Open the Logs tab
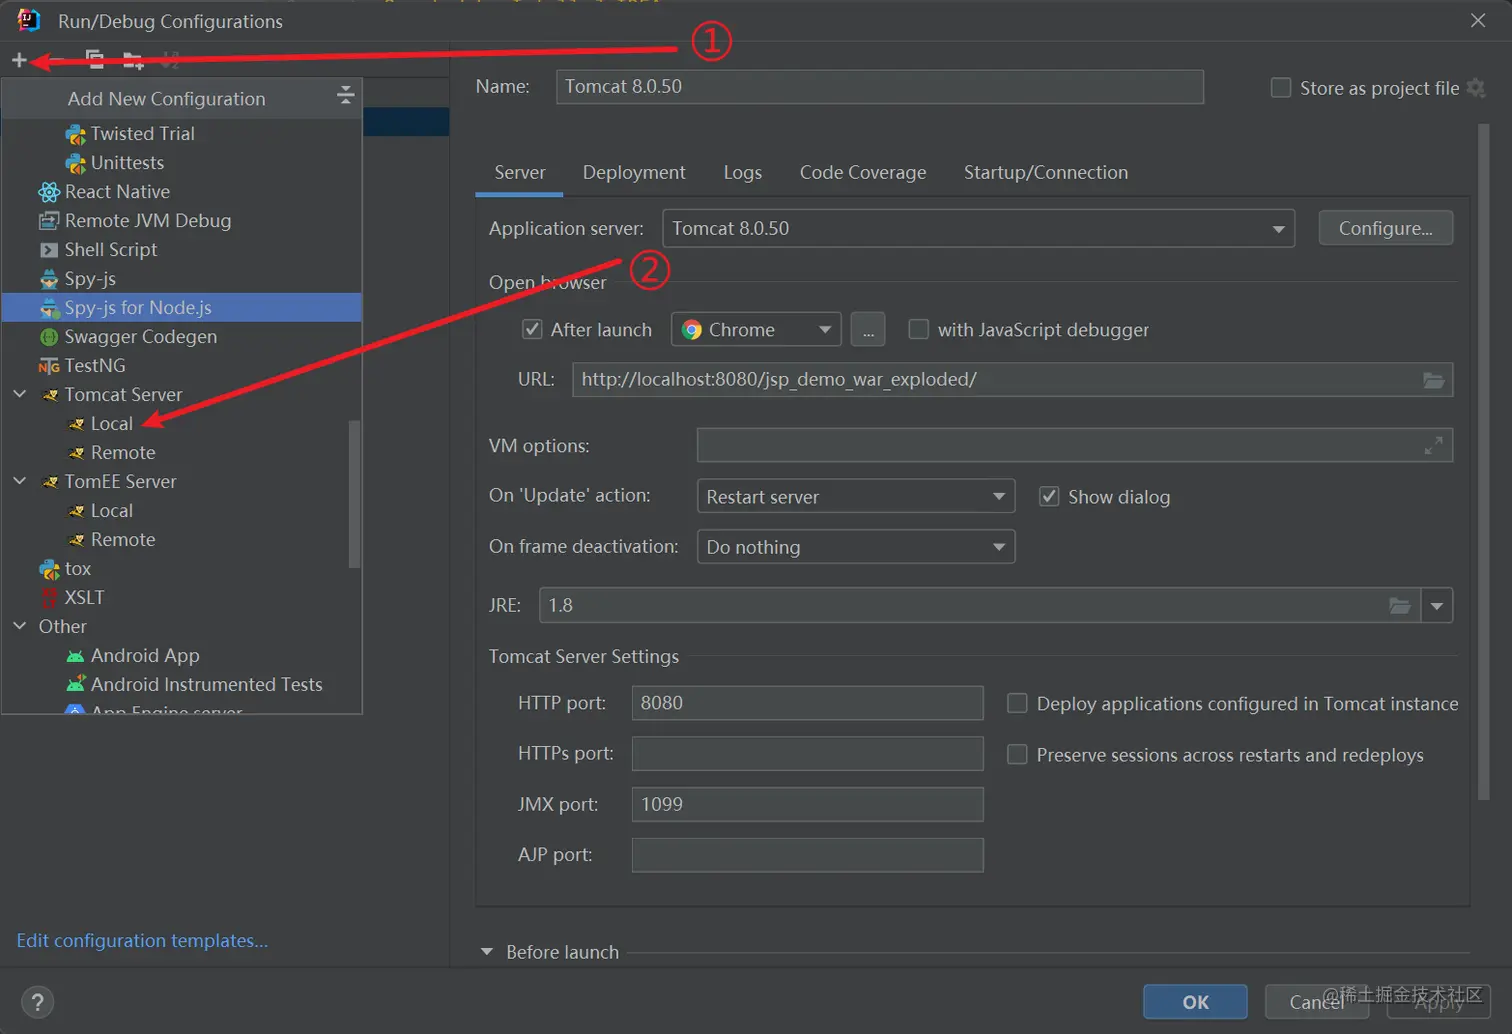1512x1034 pixels. [x=742, y=172]
